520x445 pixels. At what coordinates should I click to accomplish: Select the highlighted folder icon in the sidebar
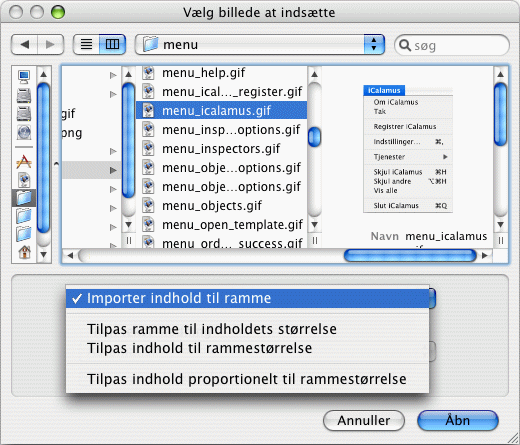coord(24,198)
